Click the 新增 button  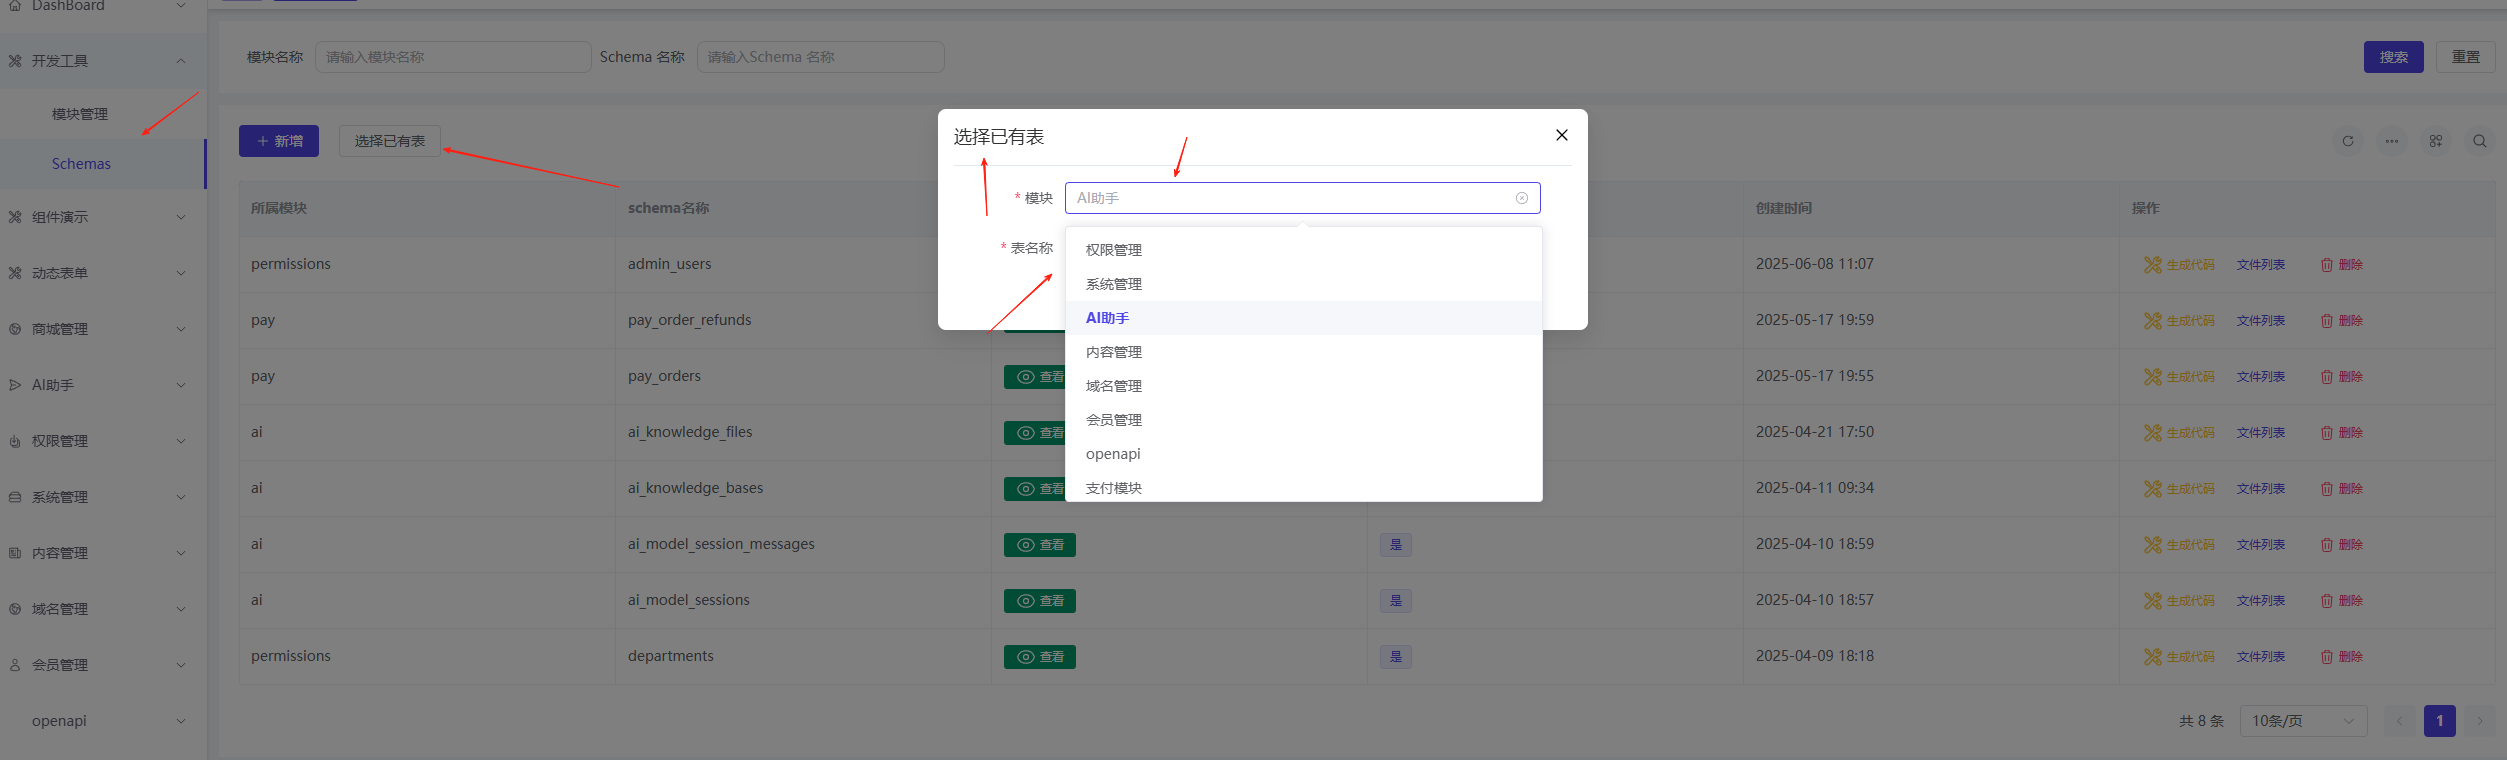279,141
